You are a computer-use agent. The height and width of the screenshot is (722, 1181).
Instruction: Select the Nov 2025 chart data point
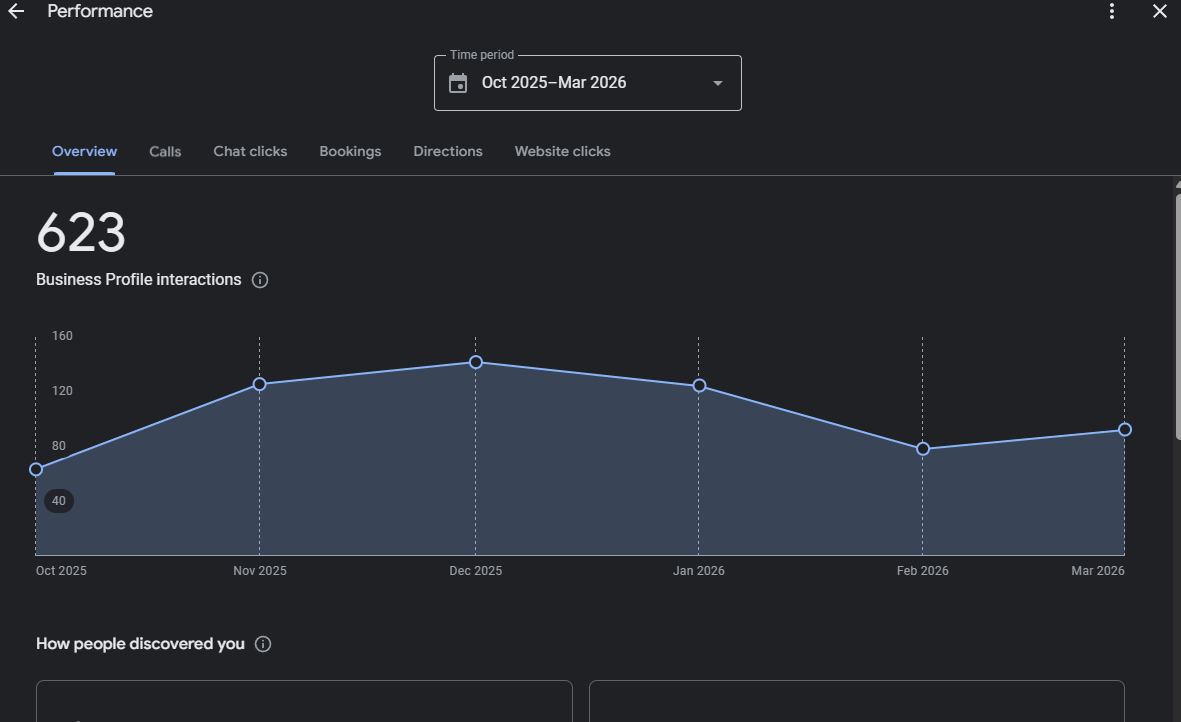click(259, 384)
